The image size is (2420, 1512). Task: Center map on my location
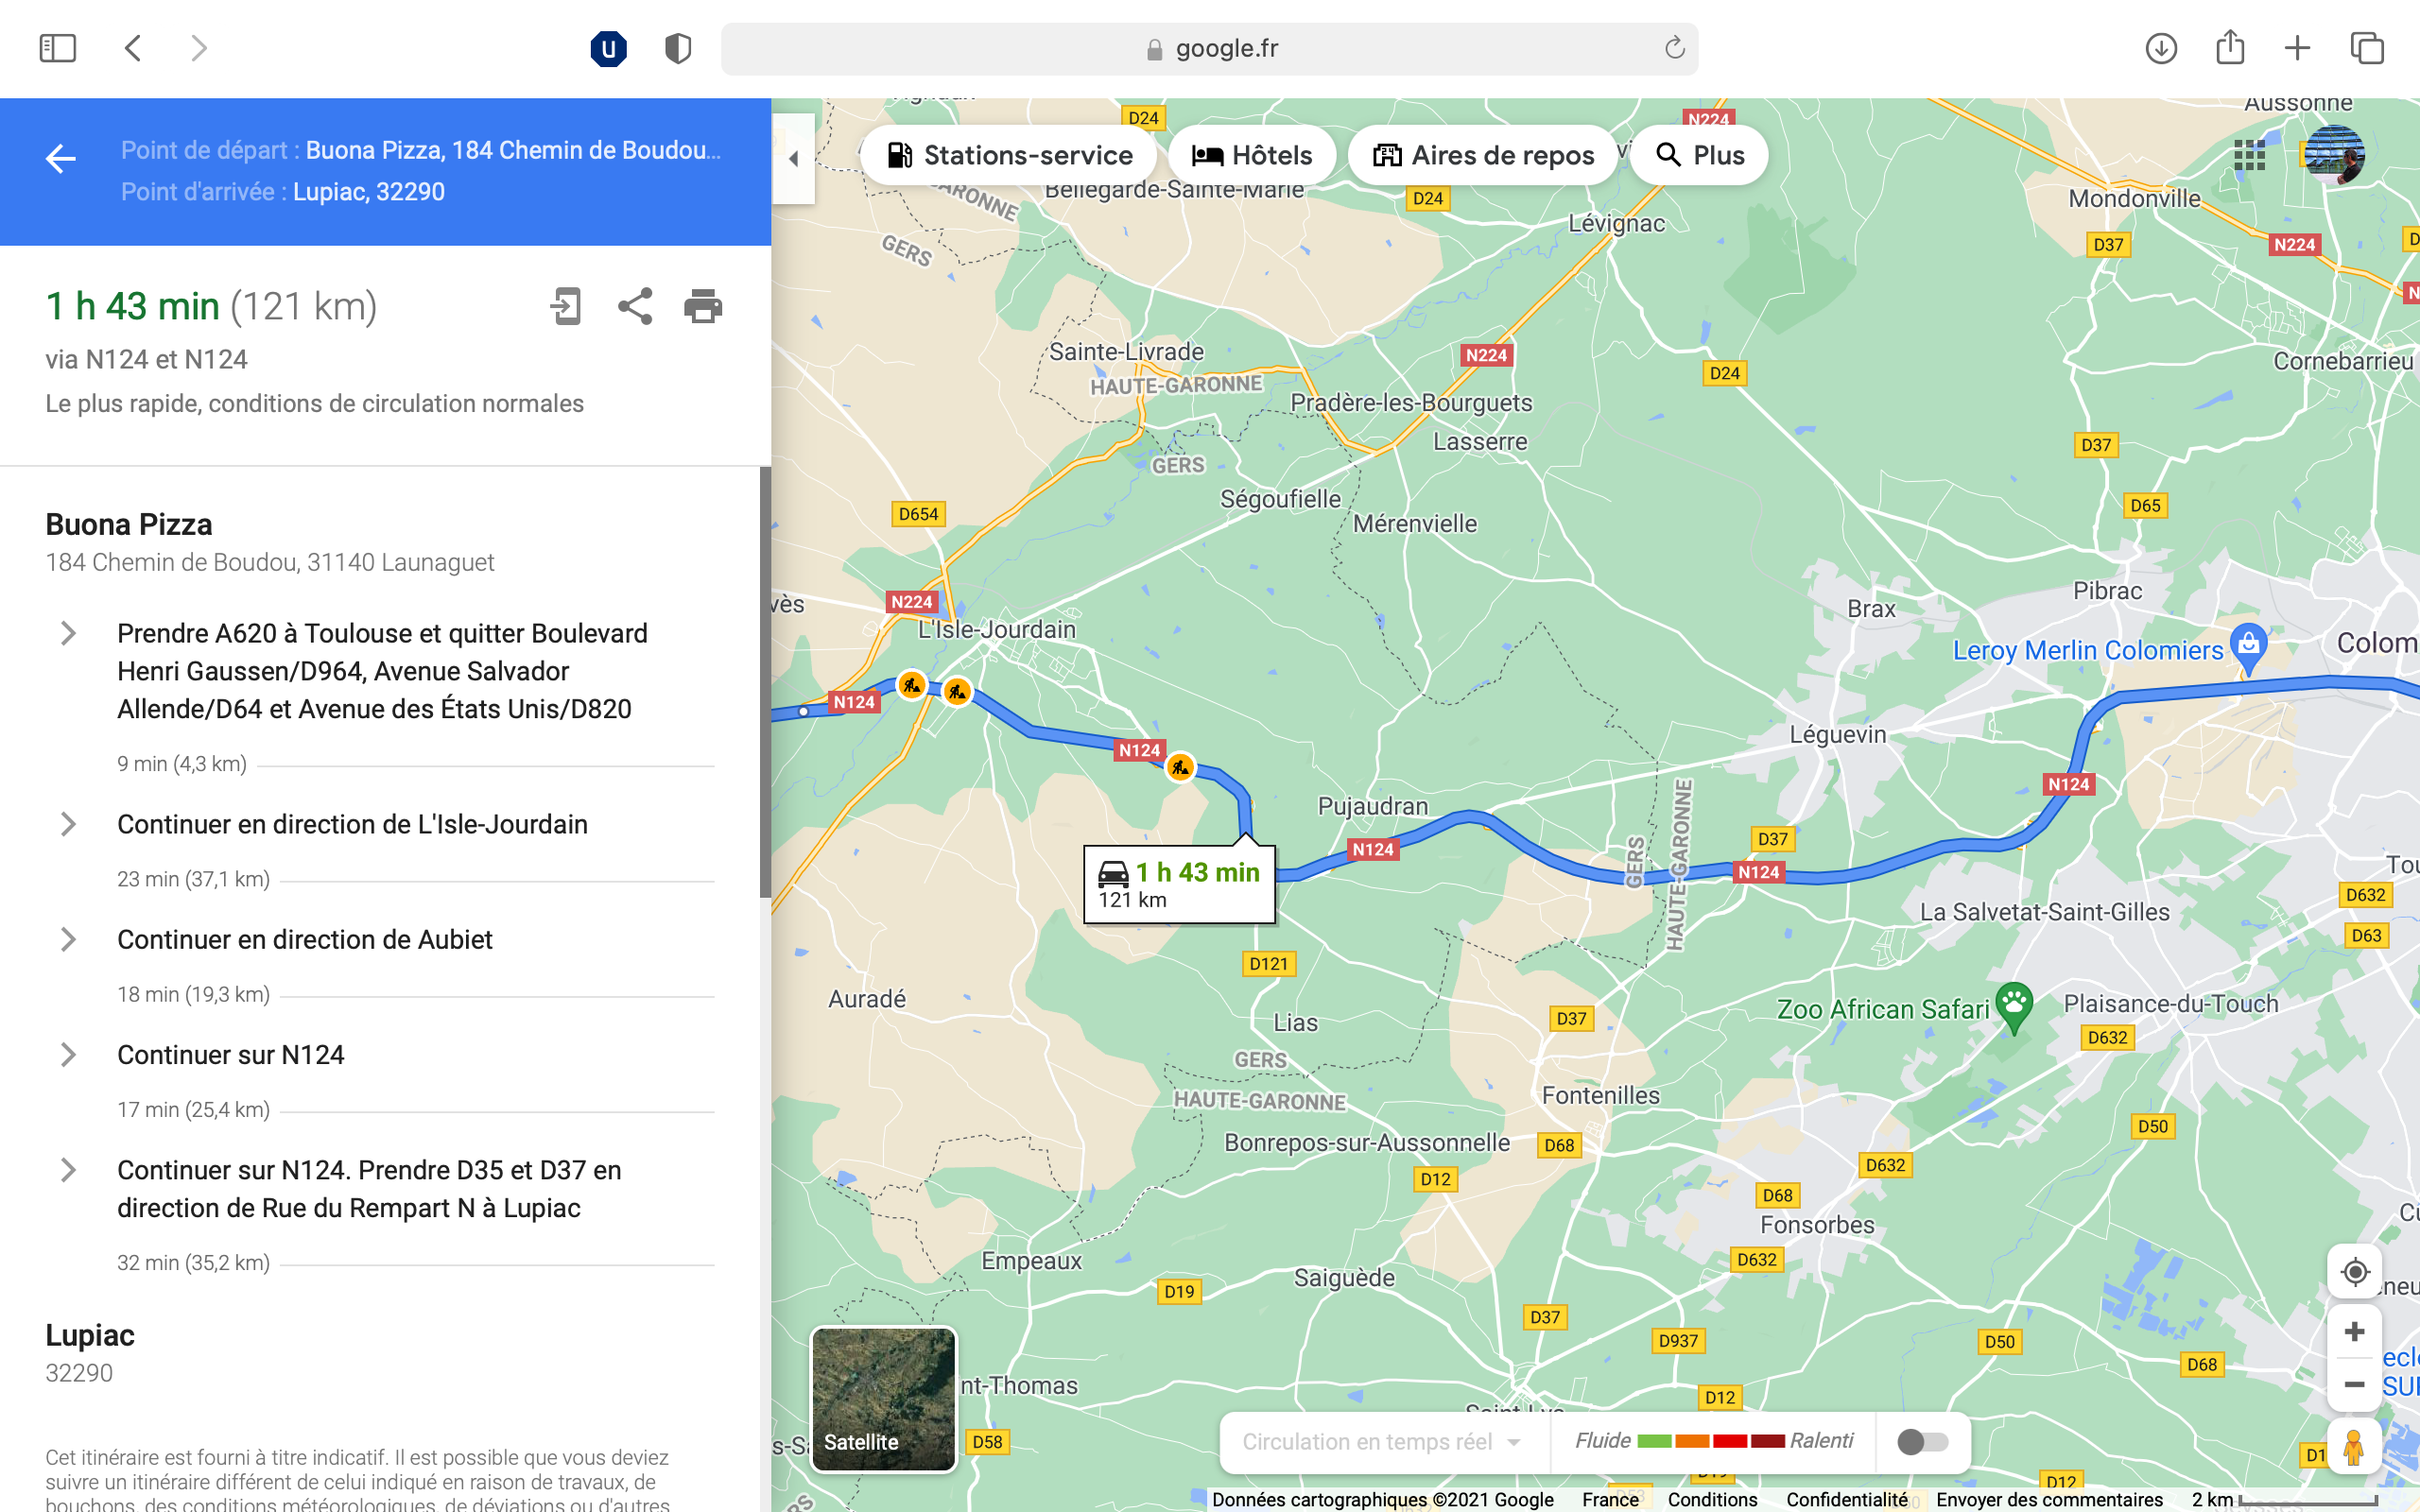coord(2354,1272)
